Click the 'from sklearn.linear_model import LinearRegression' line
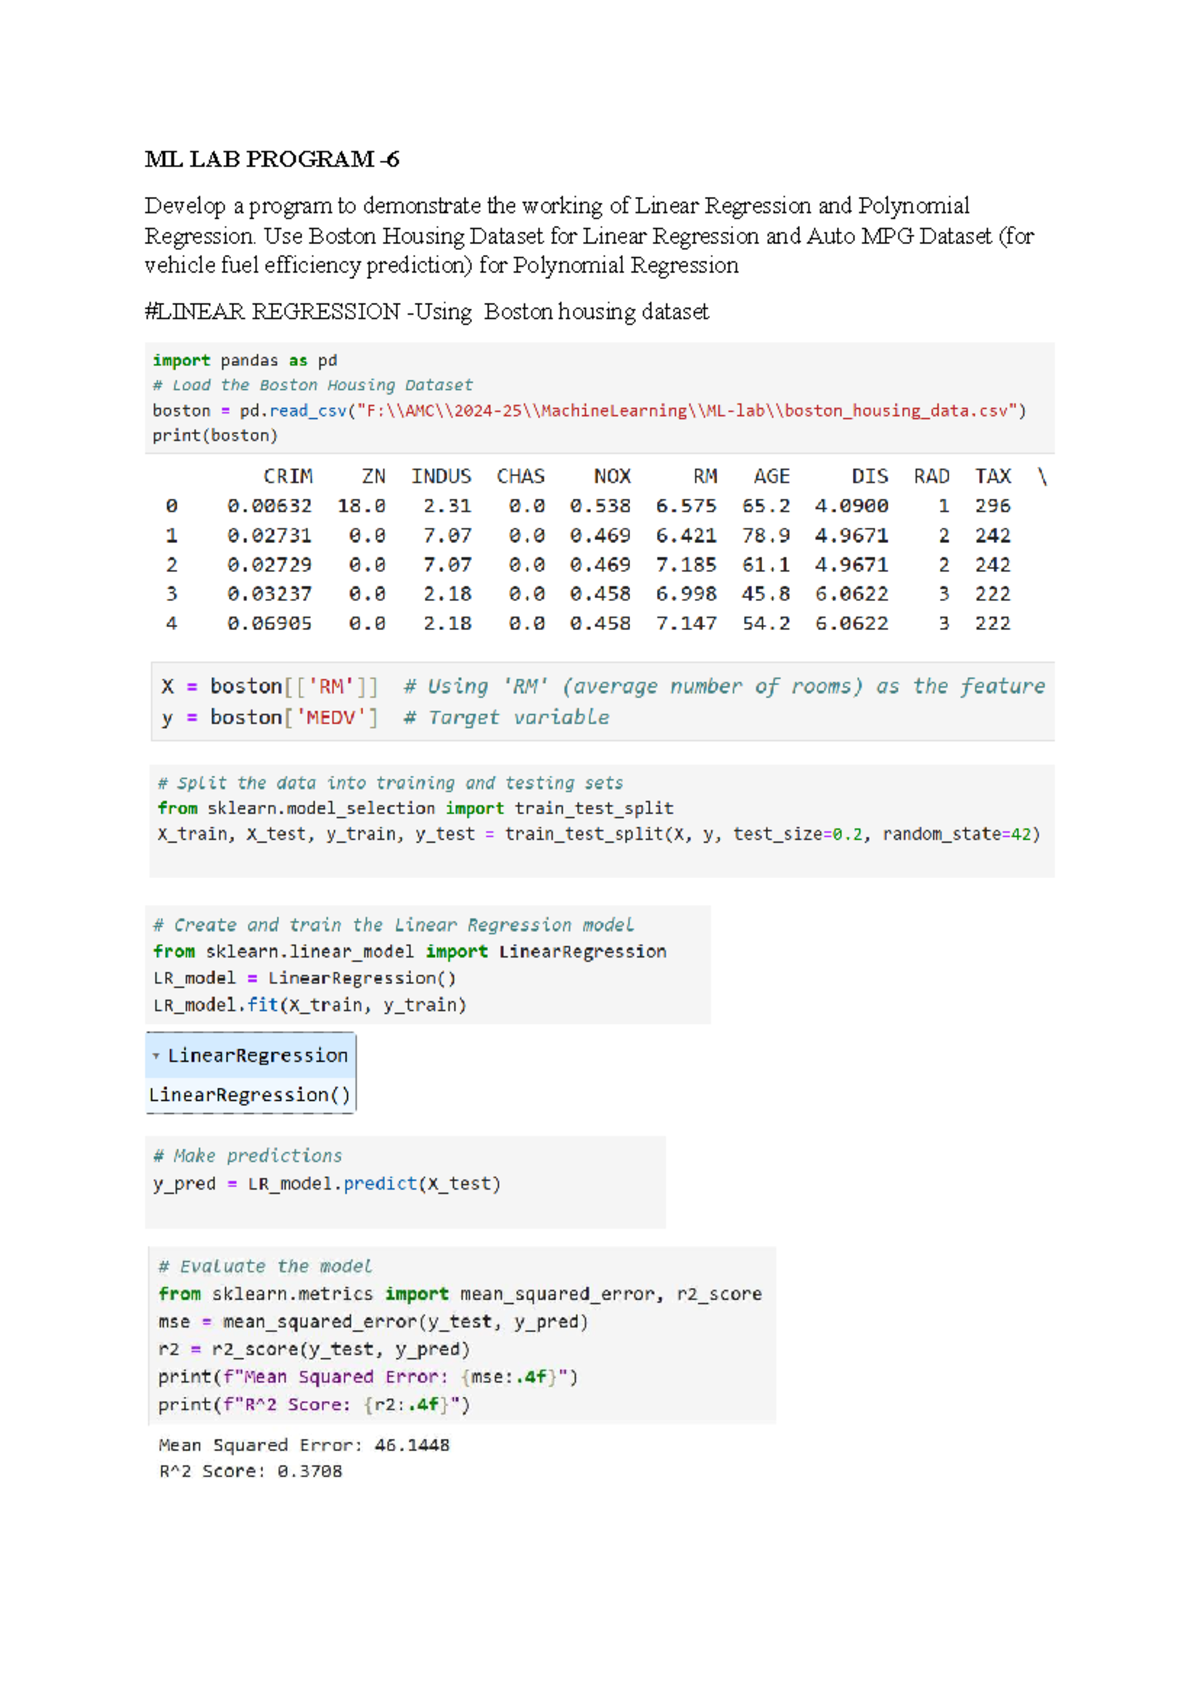Image resolution: width=1200 pixels, height=1696 pixels. pos(410,952)
